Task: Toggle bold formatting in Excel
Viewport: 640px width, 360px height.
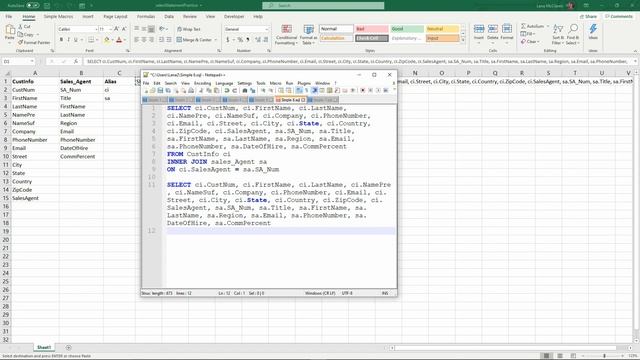Action: click(x=61, y=40)
